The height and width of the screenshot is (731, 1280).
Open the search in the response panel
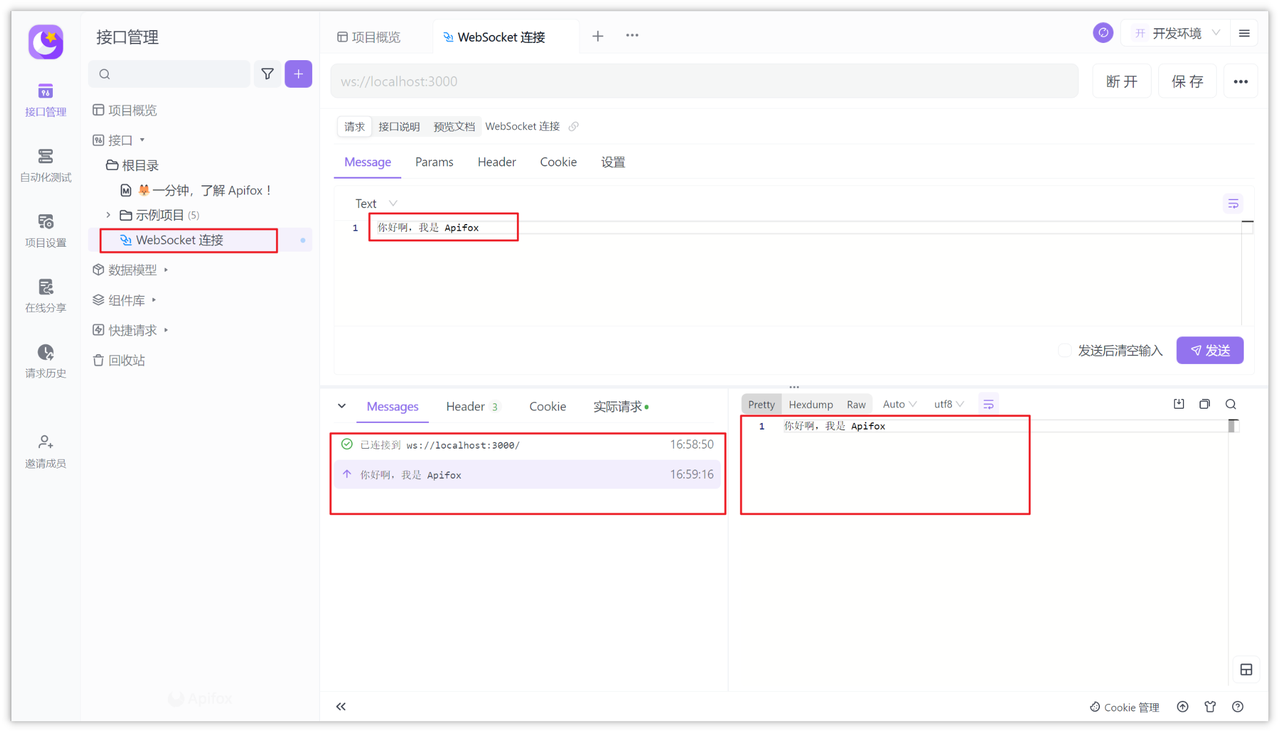1230,404
